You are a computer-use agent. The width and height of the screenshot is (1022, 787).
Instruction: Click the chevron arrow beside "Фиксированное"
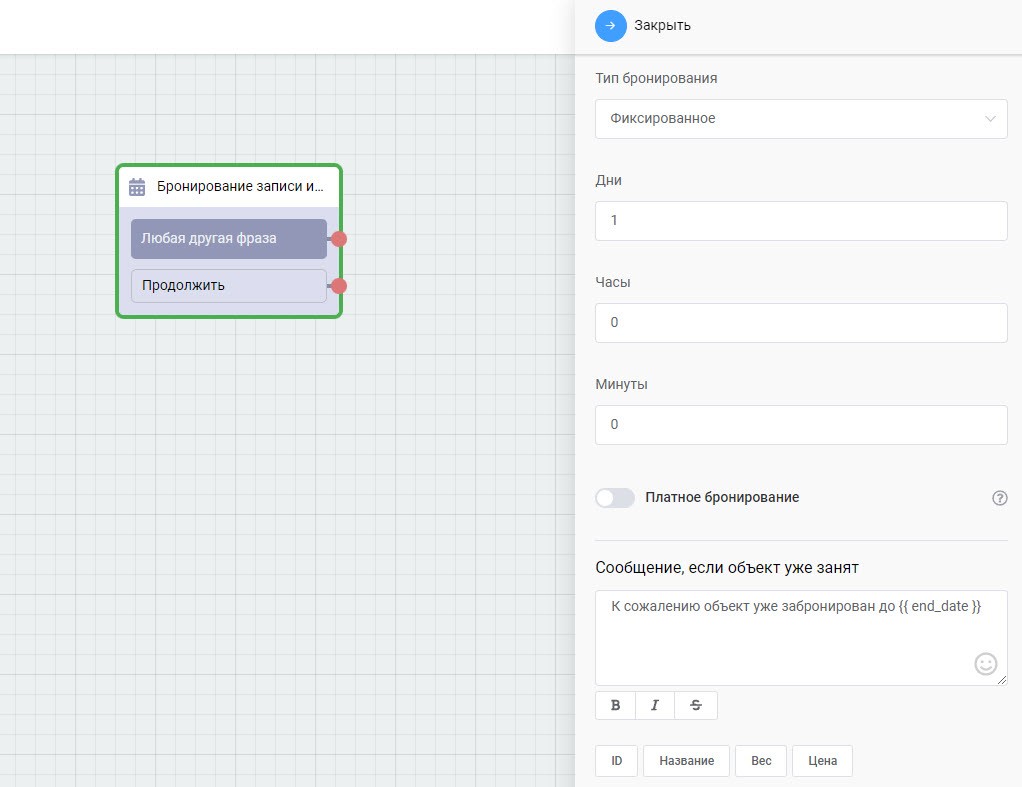pos(990,118)
